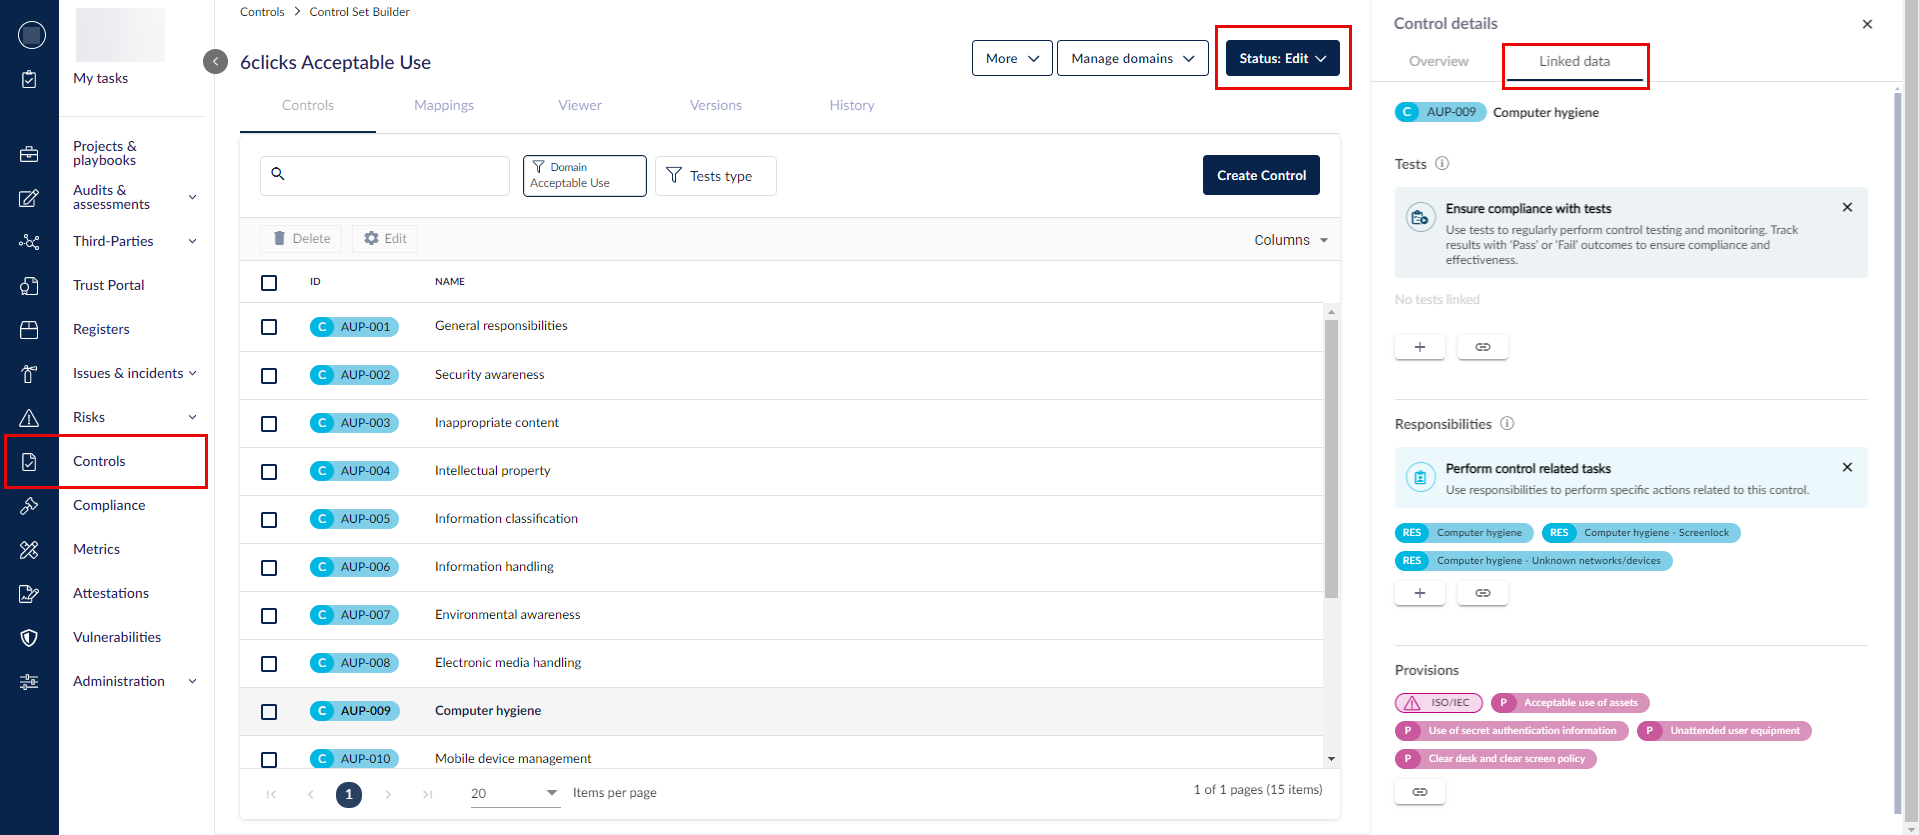Click link icon under Provisions section
The width and height of the screenshot is (1919, 835).
pos(1419,791)
